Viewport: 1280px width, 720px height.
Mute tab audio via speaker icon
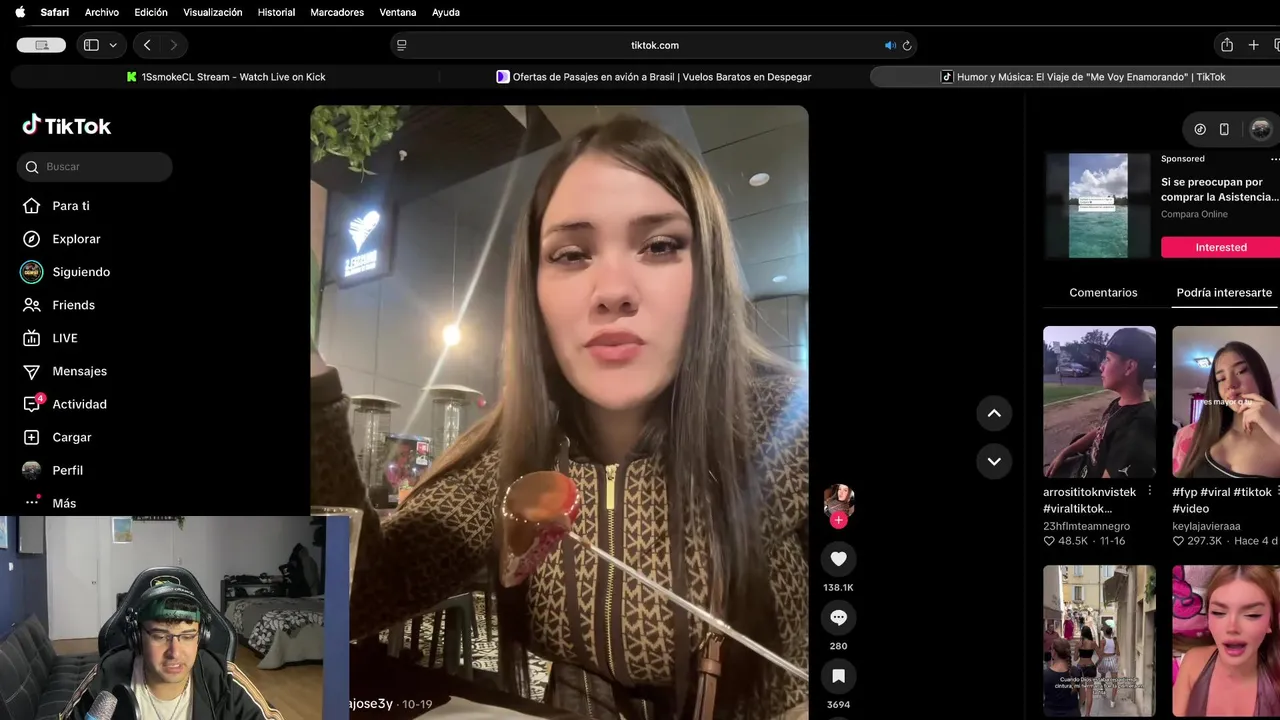point(890,45)
